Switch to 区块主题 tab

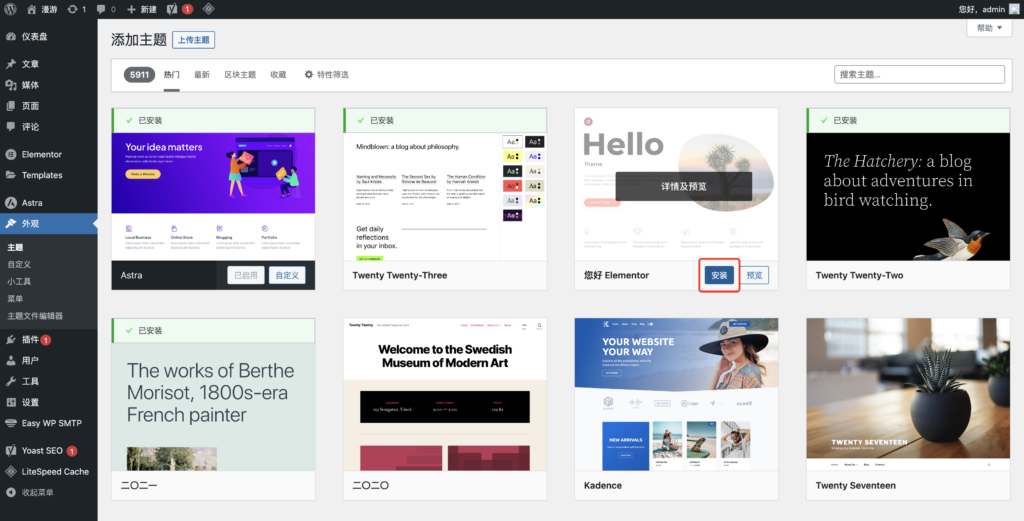tap(240, 74)
